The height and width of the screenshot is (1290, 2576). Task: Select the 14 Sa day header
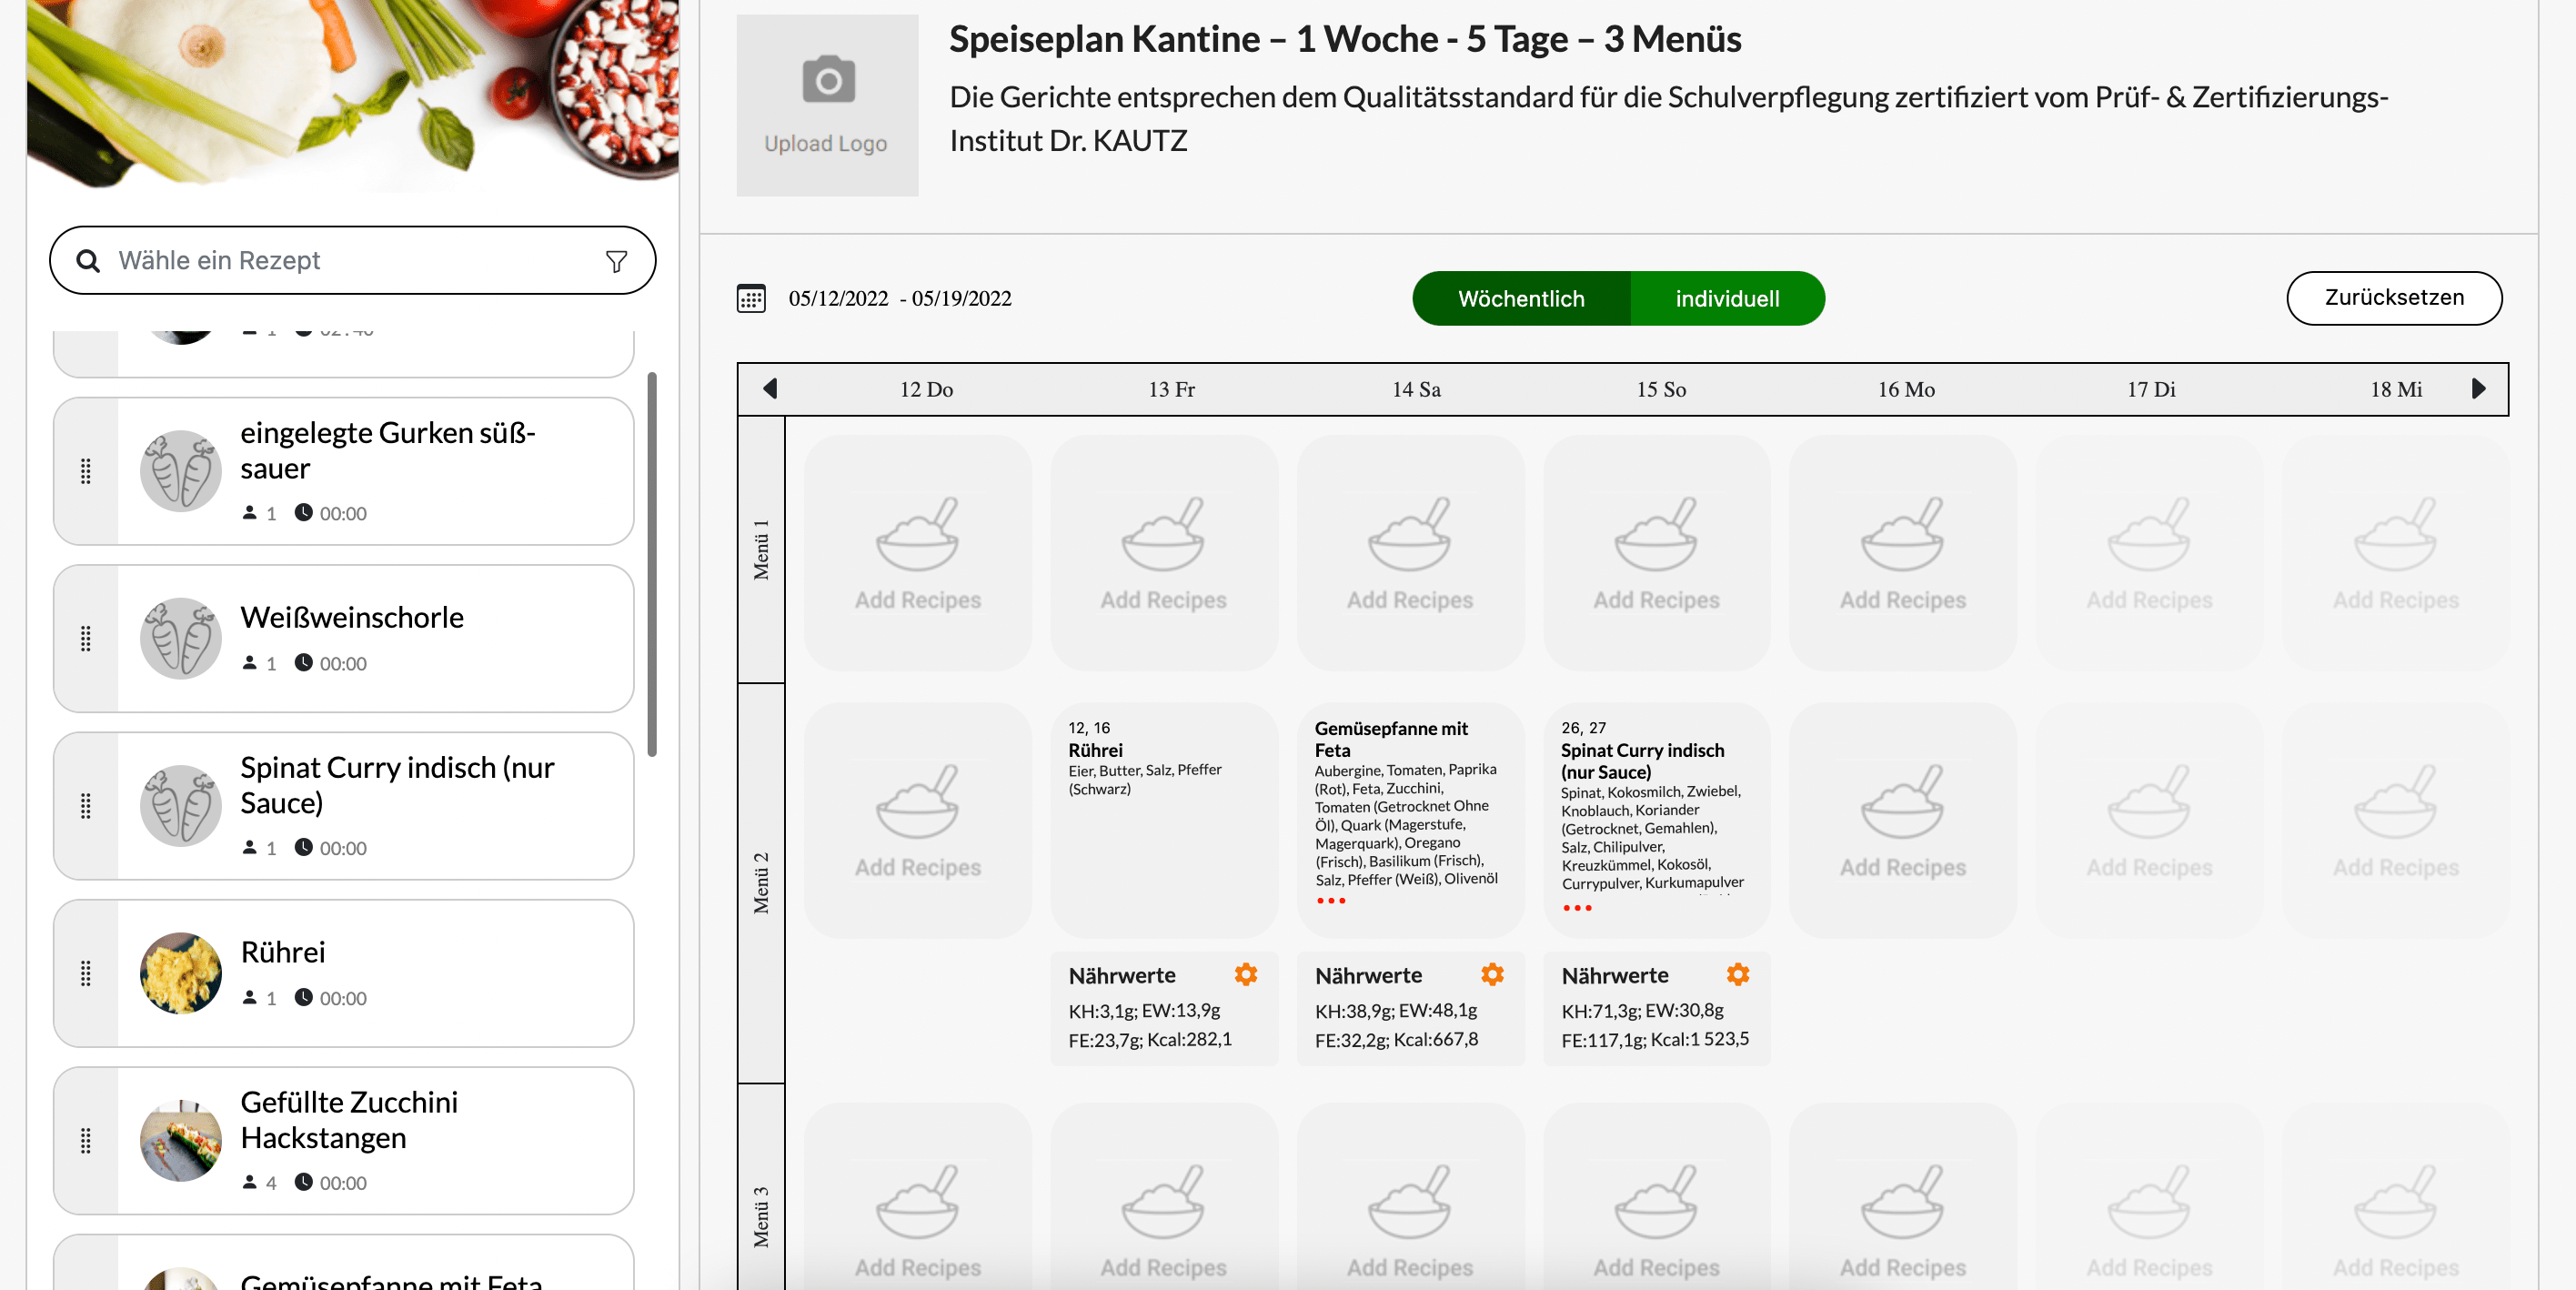tap(1416, 389)
